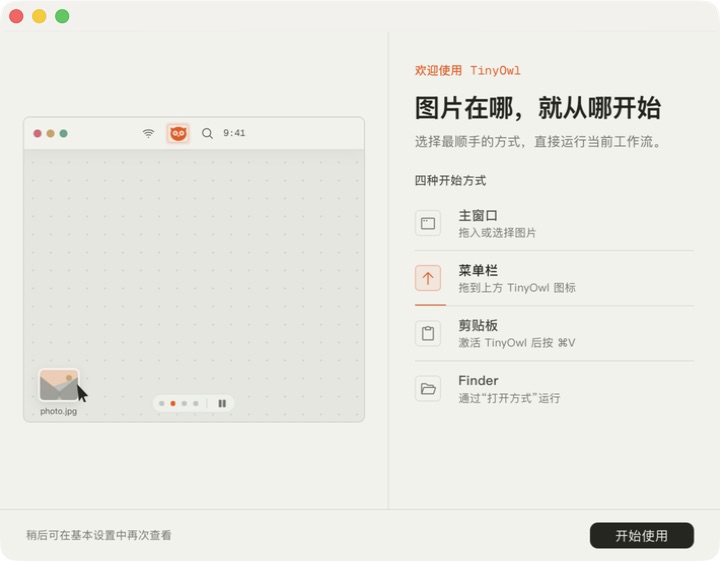Zoom the window with green button
The image size is (720, 561).
62,16
